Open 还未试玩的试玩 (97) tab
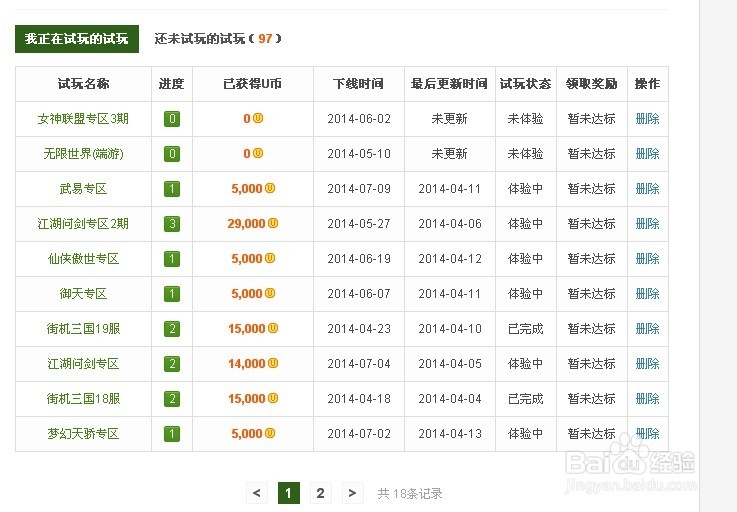This screenshot has height=512, width=737. (x=218, y=39)
